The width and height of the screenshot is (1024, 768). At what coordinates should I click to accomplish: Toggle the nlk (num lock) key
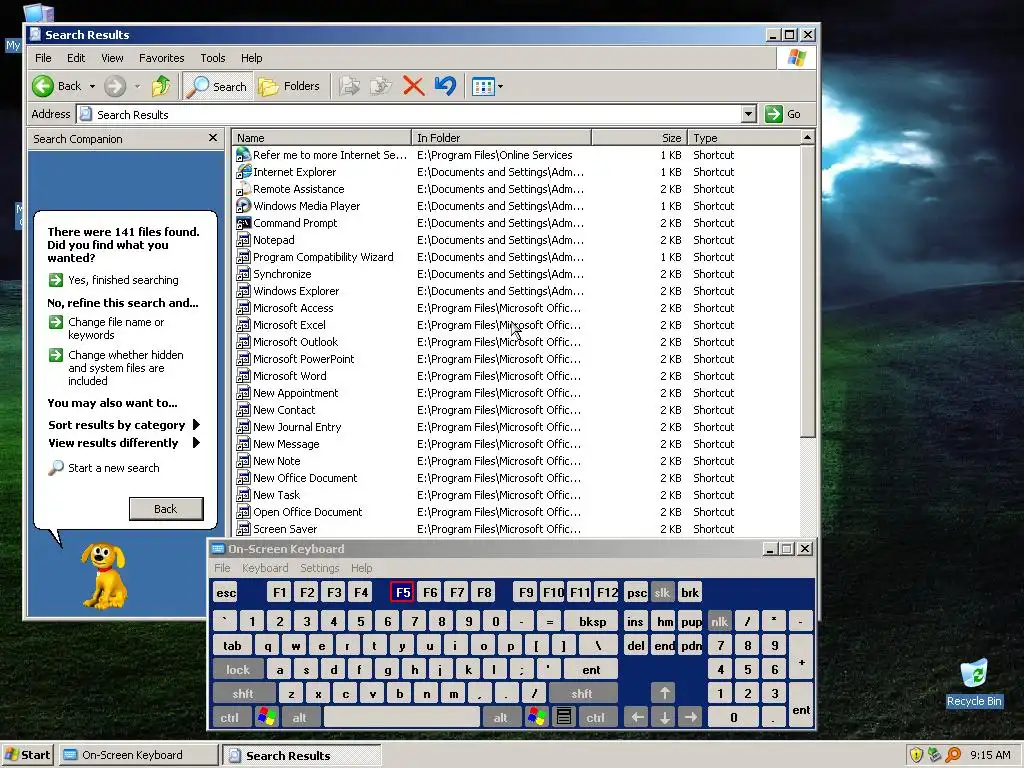coord(719,622)
